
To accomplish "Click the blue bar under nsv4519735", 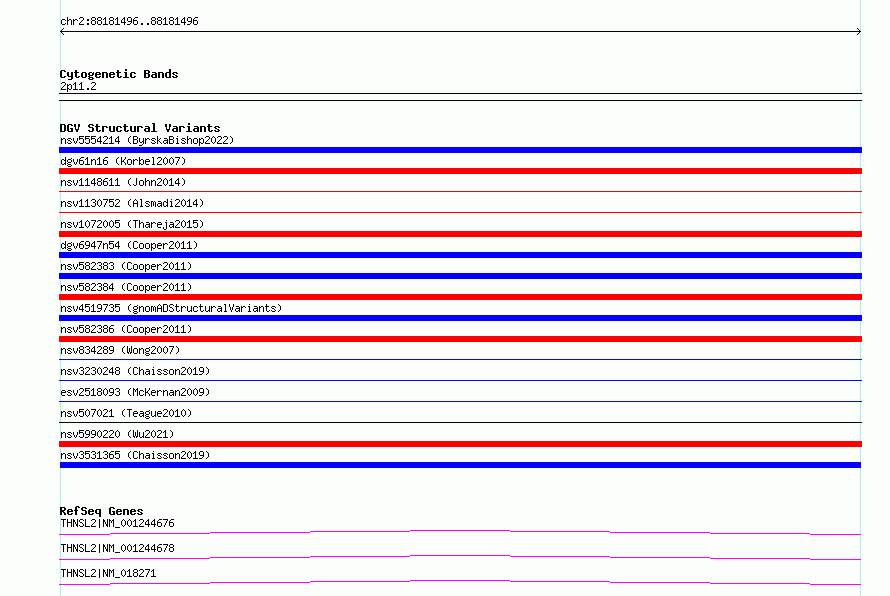I will [x=460, y=318].
